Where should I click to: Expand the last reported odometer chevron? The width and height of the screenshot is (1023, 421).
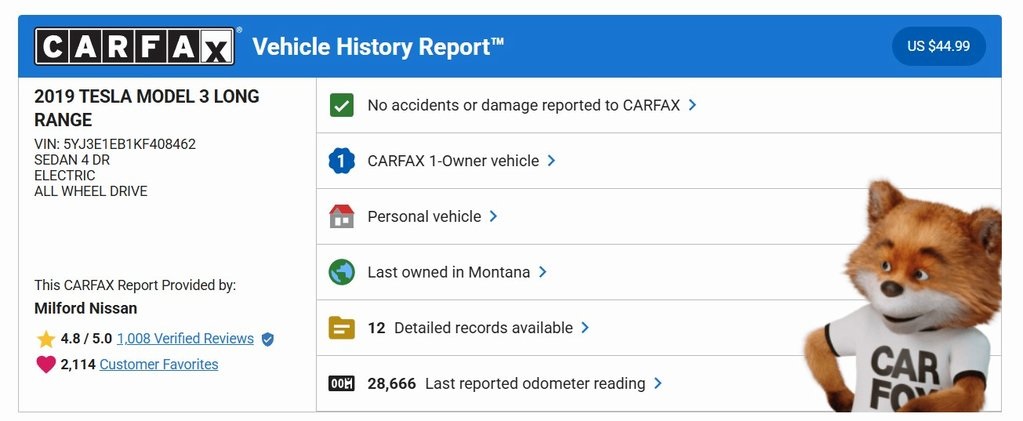point(657,384)
